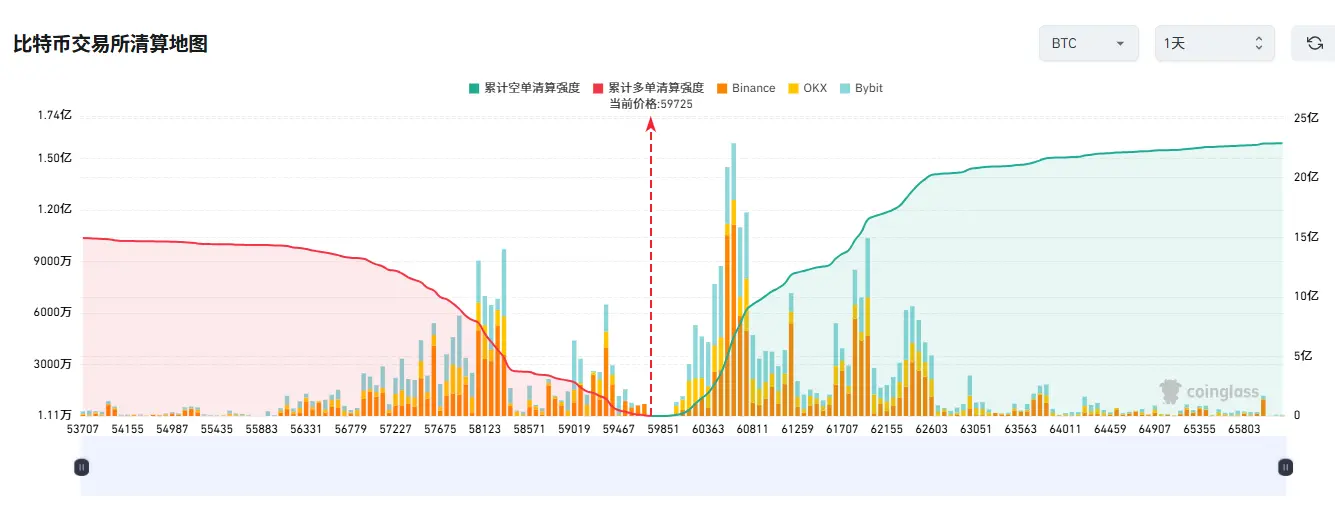Viewport: 1335px width, 505px height.
Task: Click x-axis label 58123
Action: pyautogui.click(x=484, y=428)
